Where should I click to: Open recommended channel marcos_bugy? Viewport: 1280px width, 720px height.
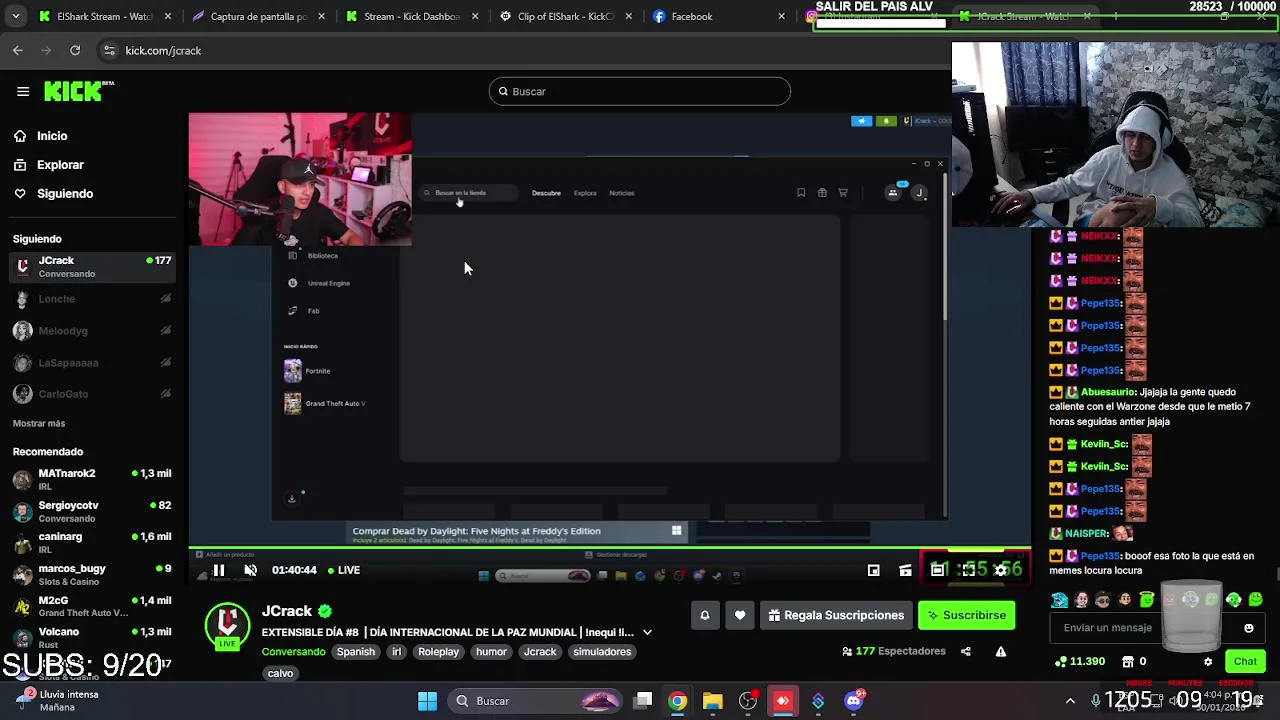click(92, 574)
